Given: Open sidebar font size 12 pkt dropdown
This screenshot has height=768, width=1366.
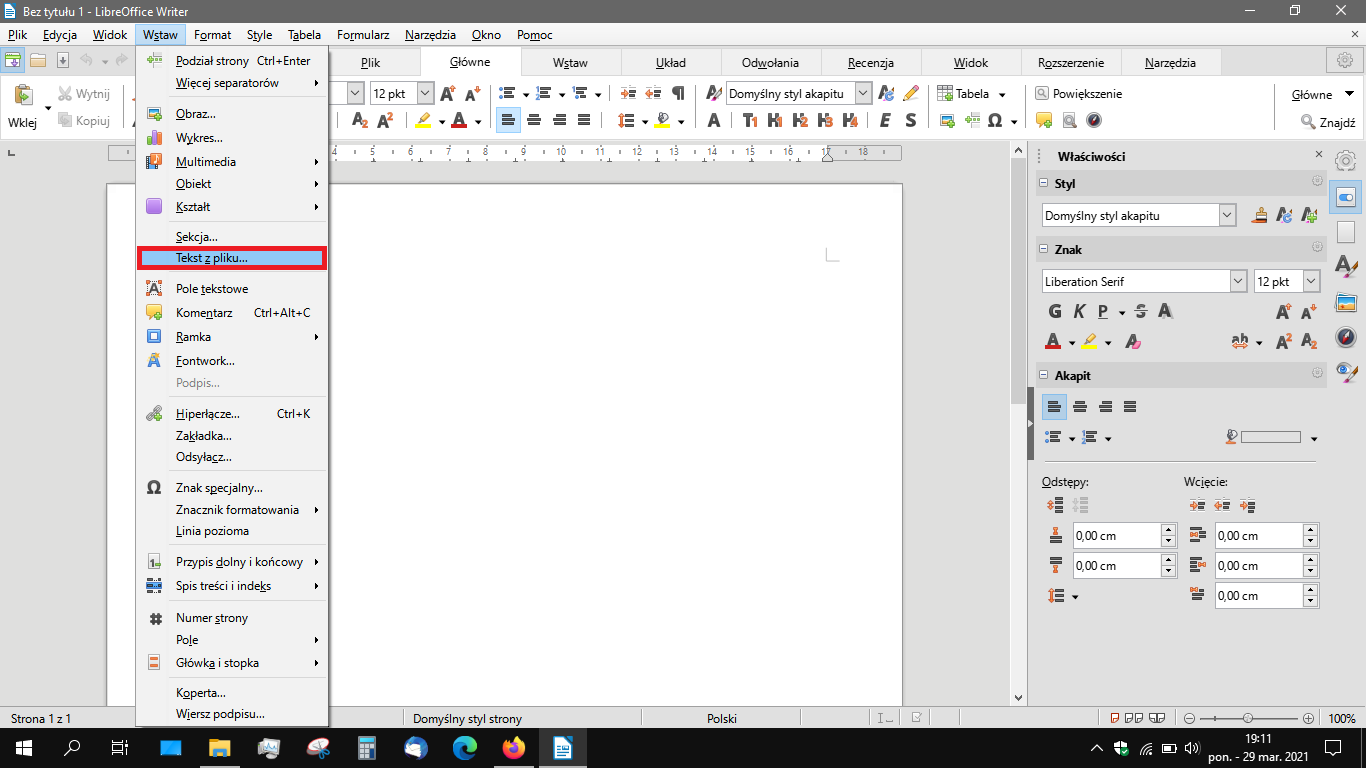Looking at the screenshot, I should (x=1311, y=282).
